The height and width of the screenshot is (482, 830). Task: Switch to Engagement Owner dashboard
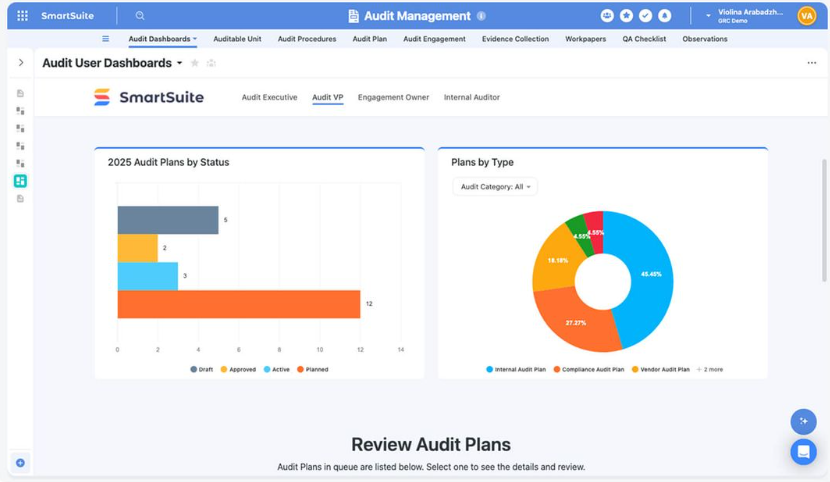[393, 97]
